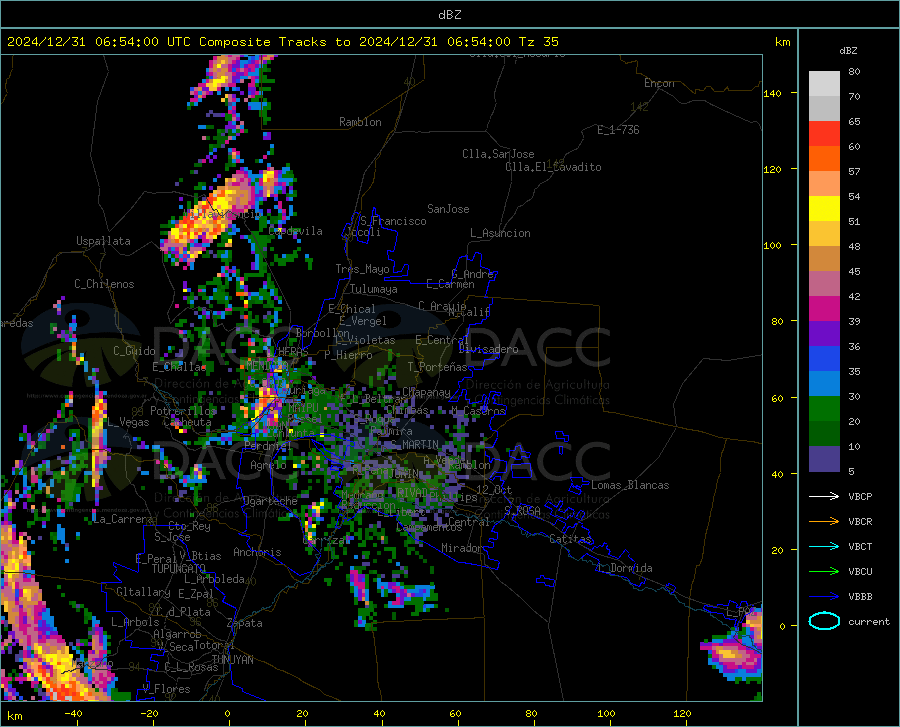Screen dimensions: 900x727
Task: Pick the slate 5–10 dBZ legend swatch
Action: coord(824,459)
